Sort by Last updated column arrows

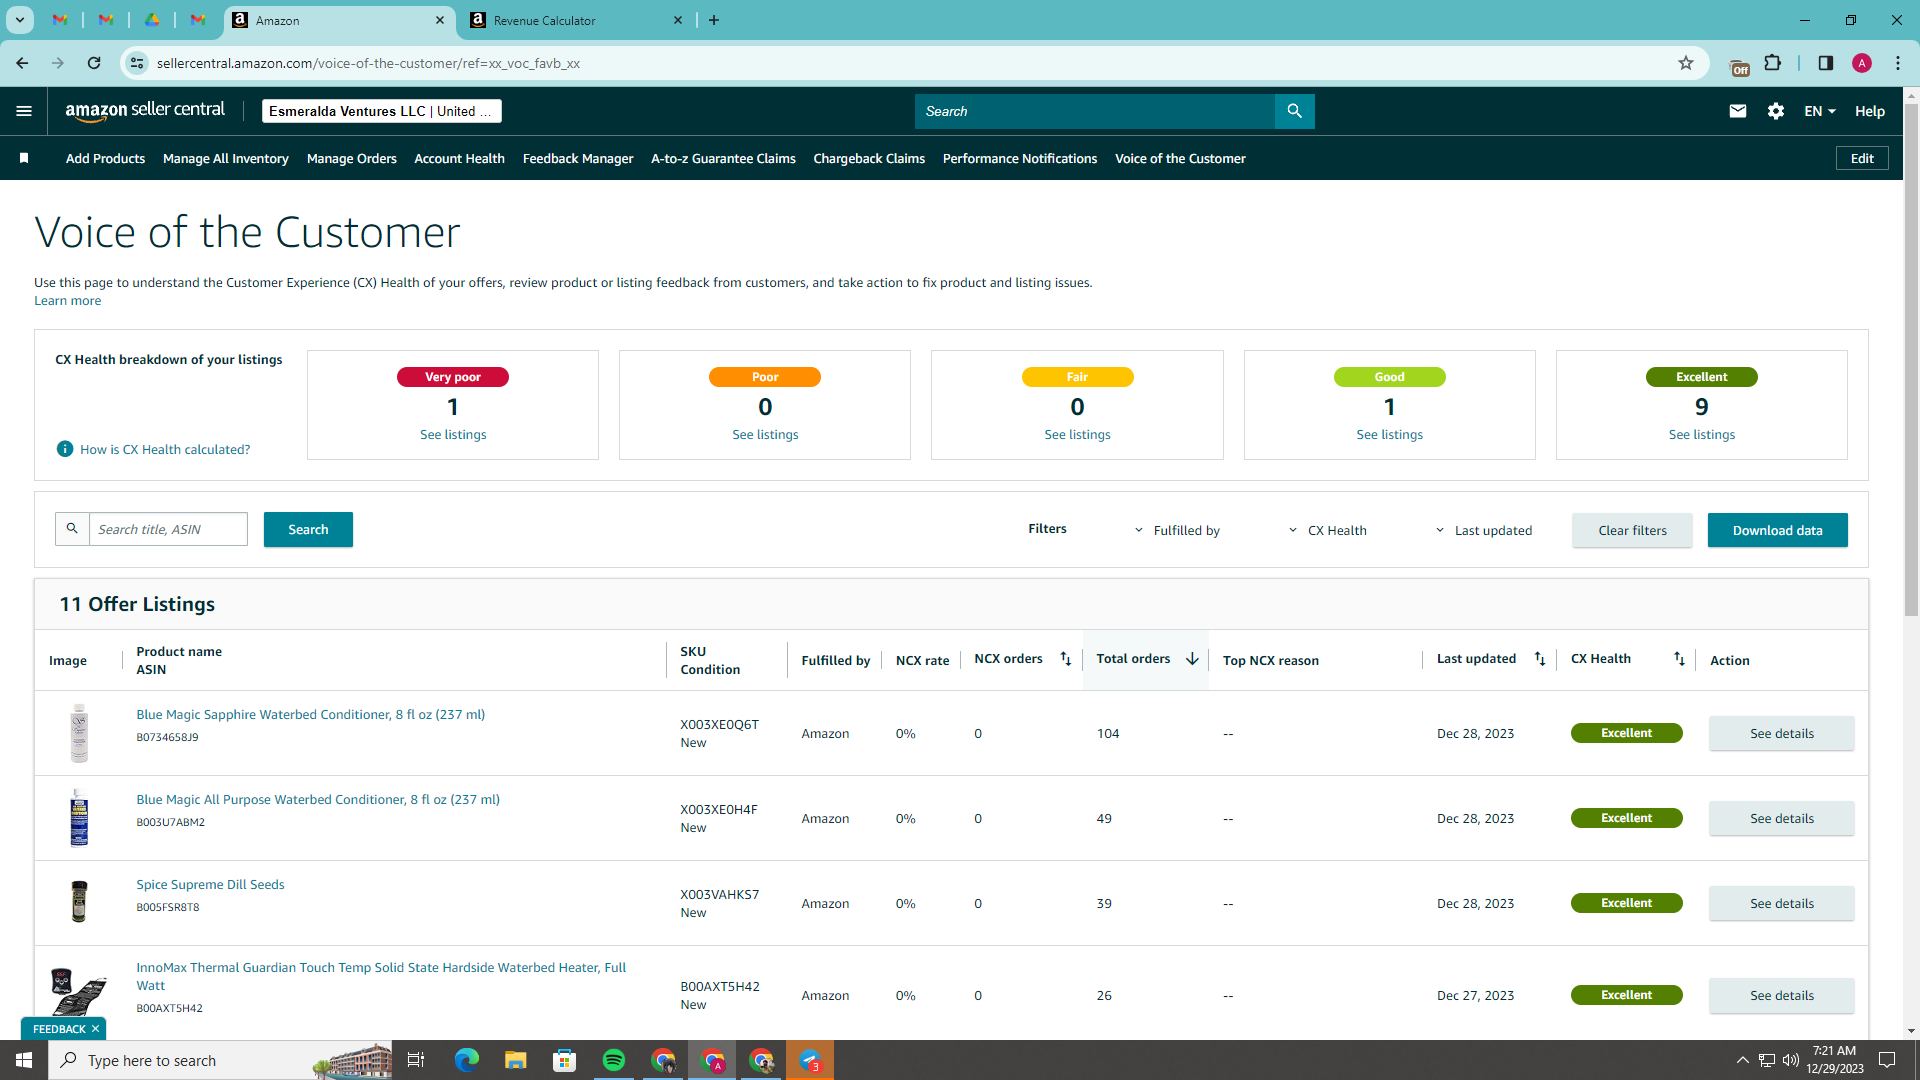tap(1540, 659)
